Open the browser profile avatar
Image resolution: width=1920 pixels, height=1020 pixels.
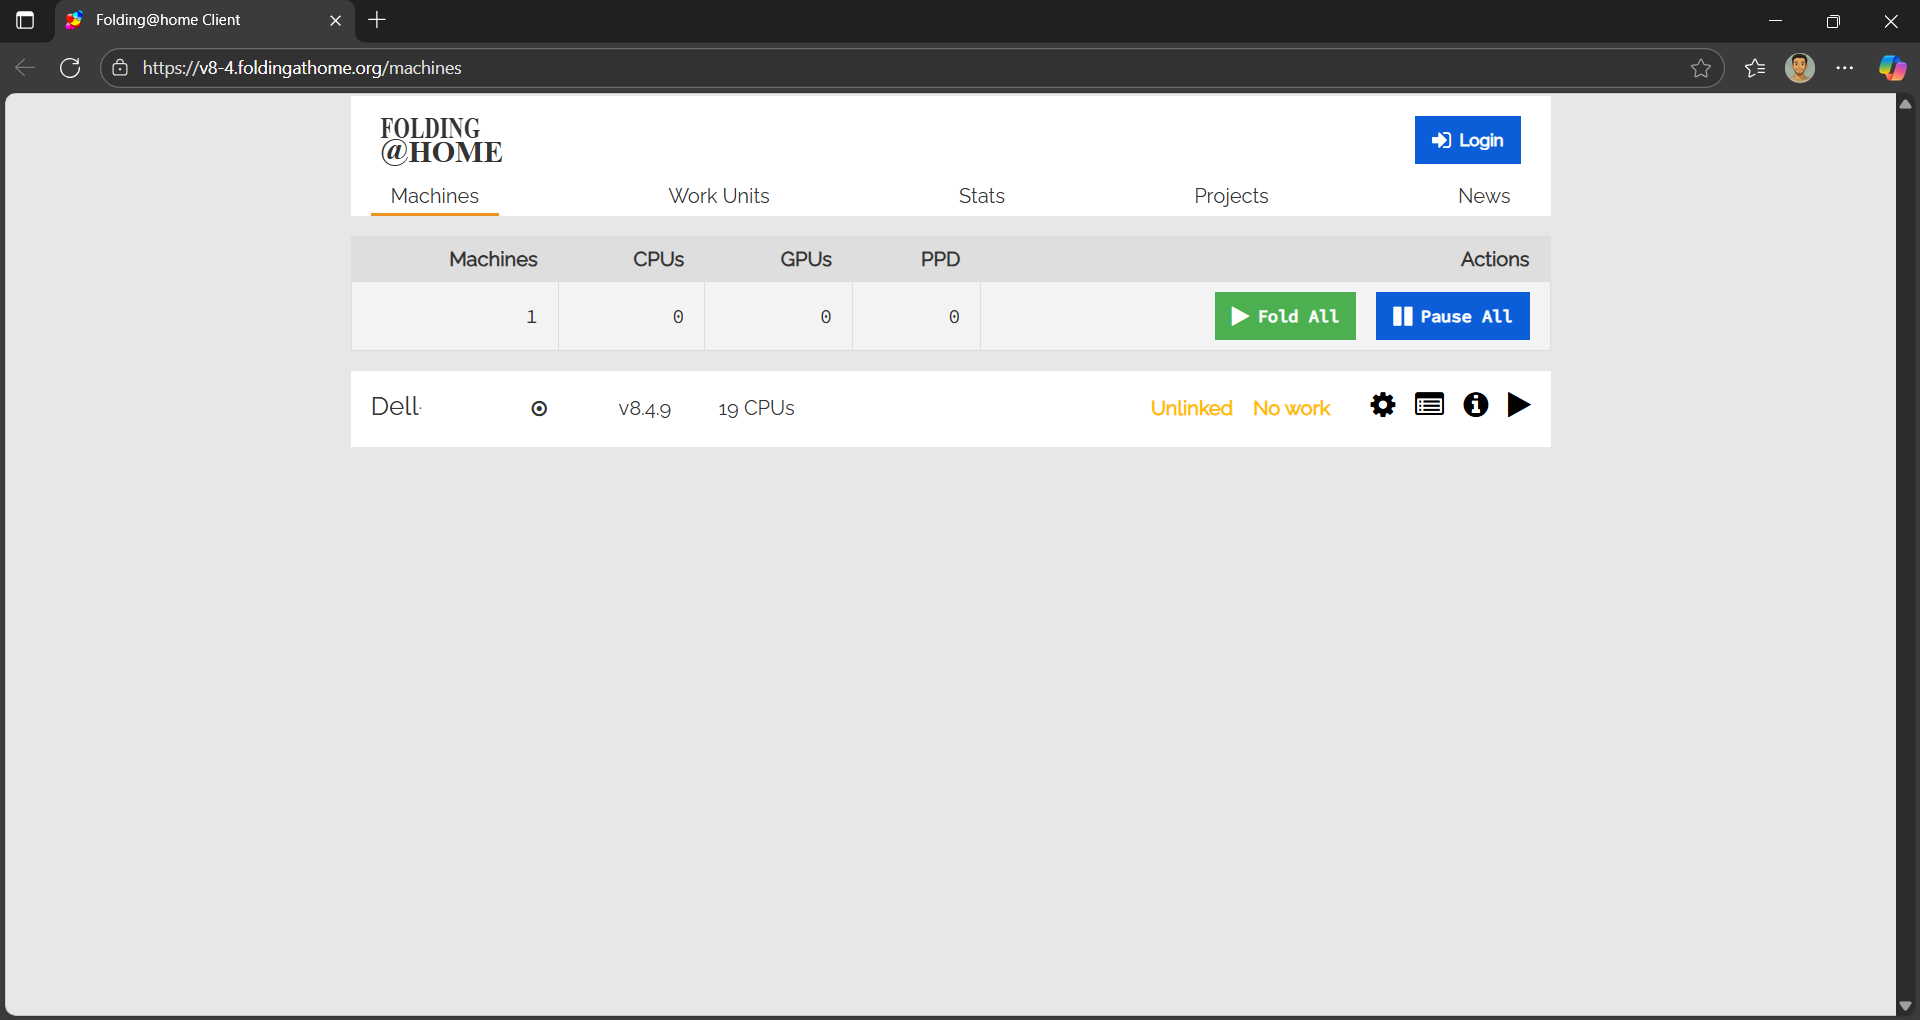coord(1799,68)
